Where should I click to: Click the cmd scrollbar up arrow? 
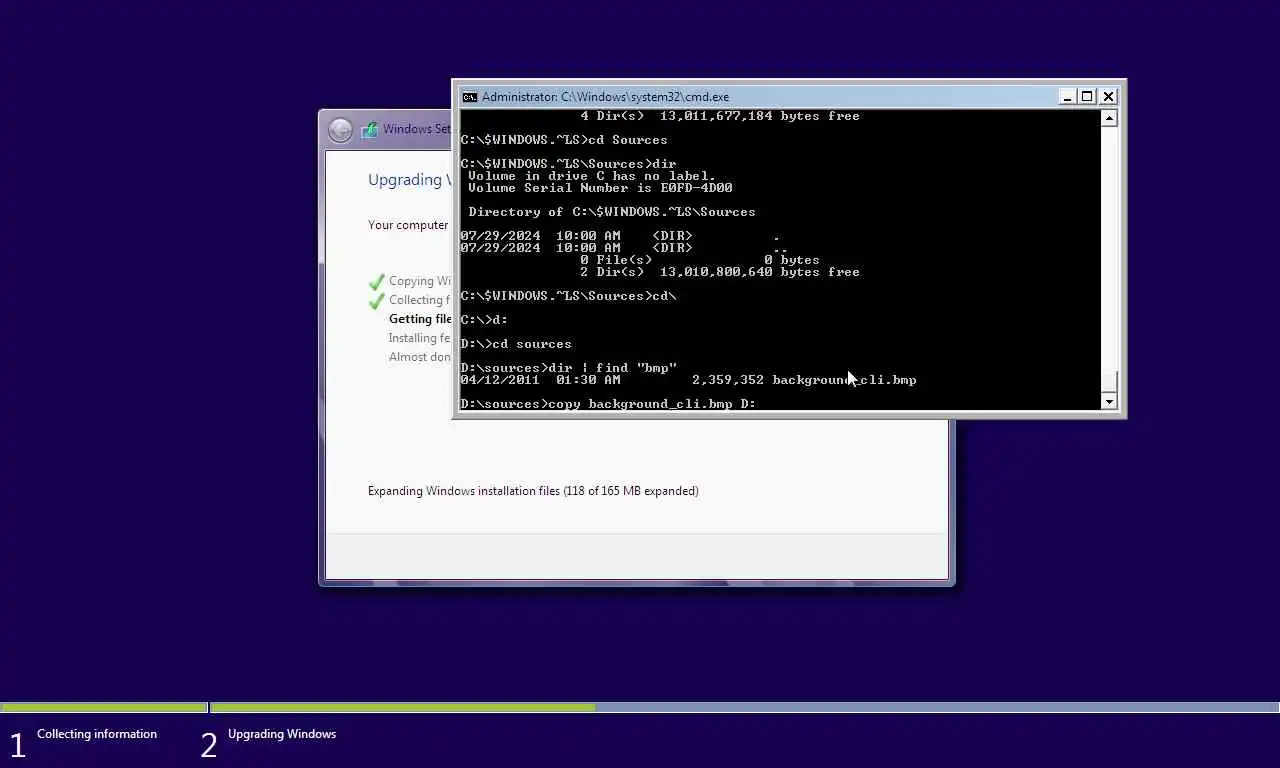click(1108, 118)
